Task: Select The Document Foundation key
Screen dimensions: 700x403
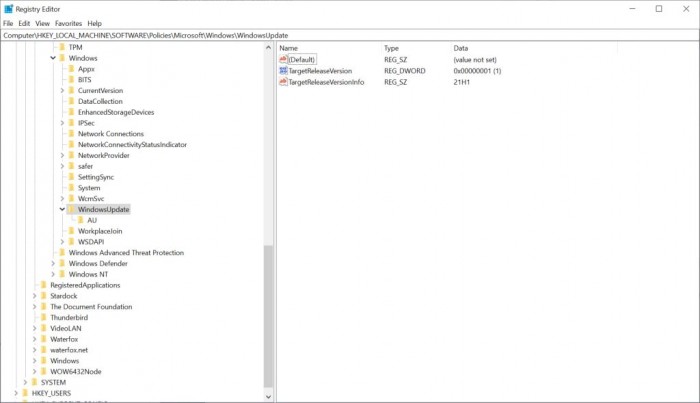Action: pos(91,307)
